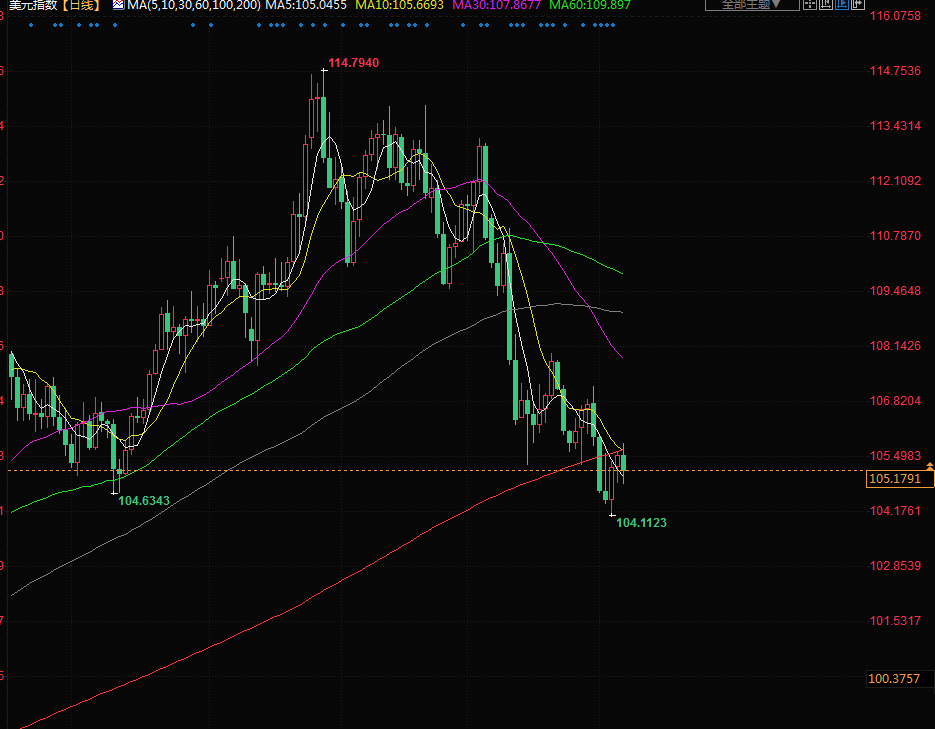
Task: Click the small indicator icon before MA label
Action: pyautogui.click(x=117, y=5)
